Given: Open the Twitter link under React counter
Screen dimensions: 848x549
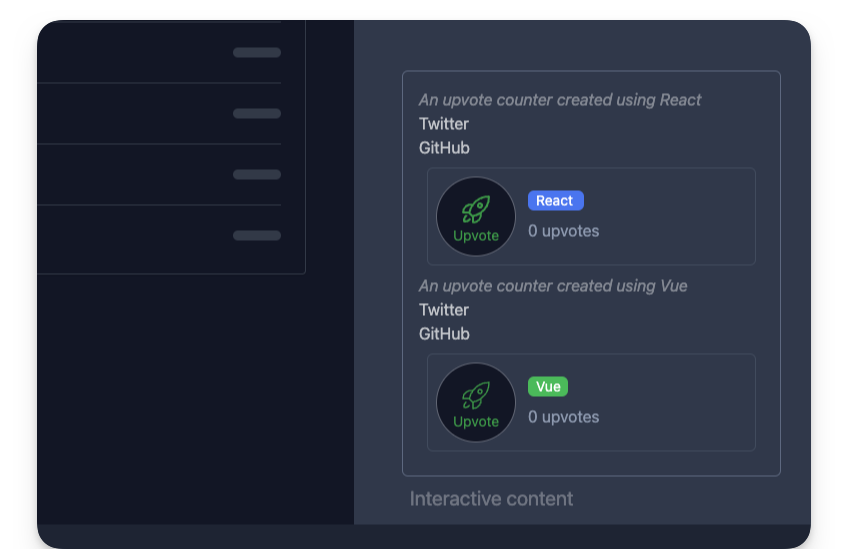Looking at the screenshot, I should (x=443, y=124).
